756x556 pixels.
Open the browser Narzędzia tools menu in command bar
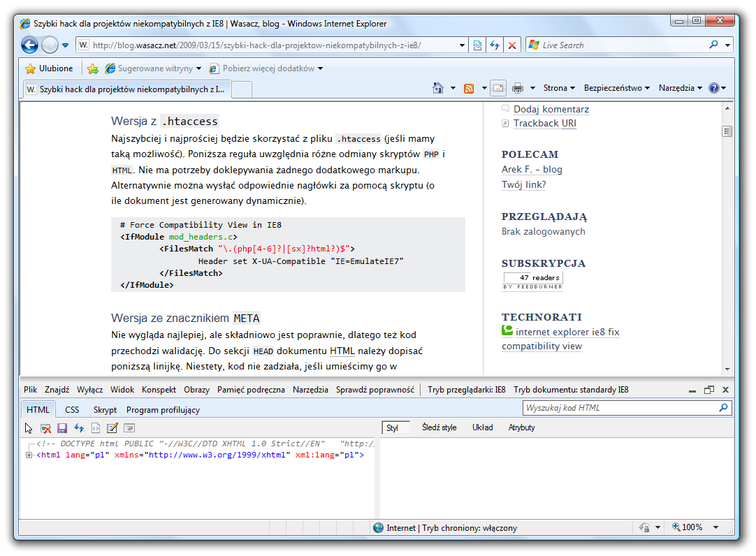(680, 88)
